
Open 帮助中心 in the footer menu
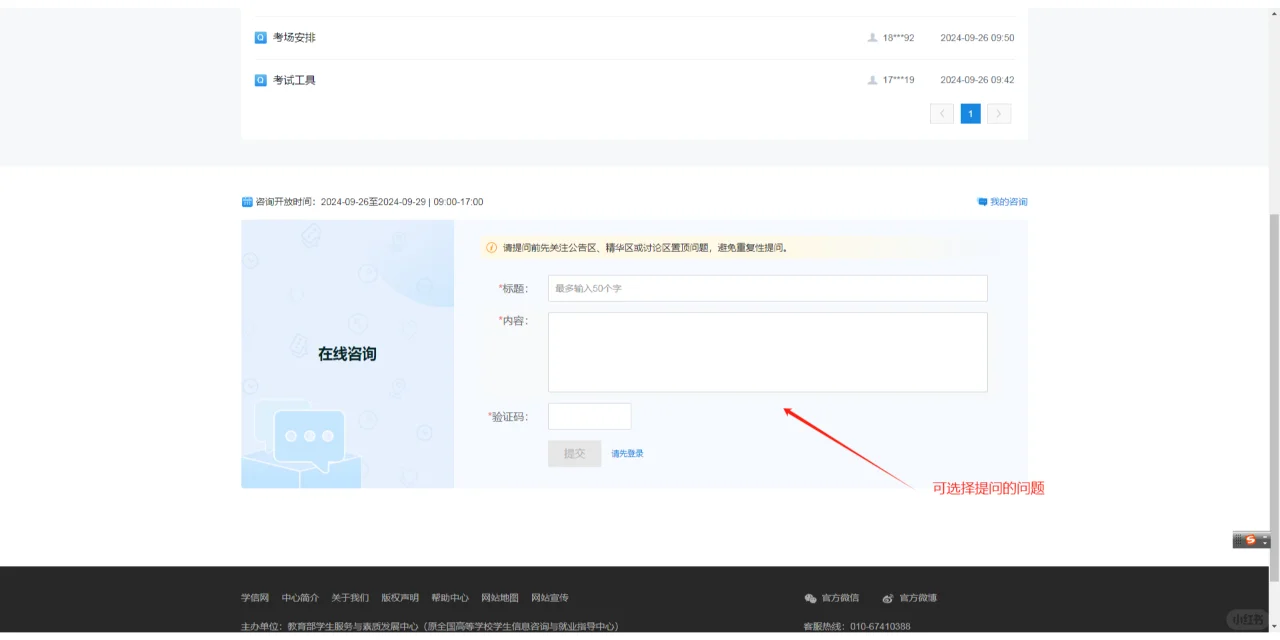(451, 597)
